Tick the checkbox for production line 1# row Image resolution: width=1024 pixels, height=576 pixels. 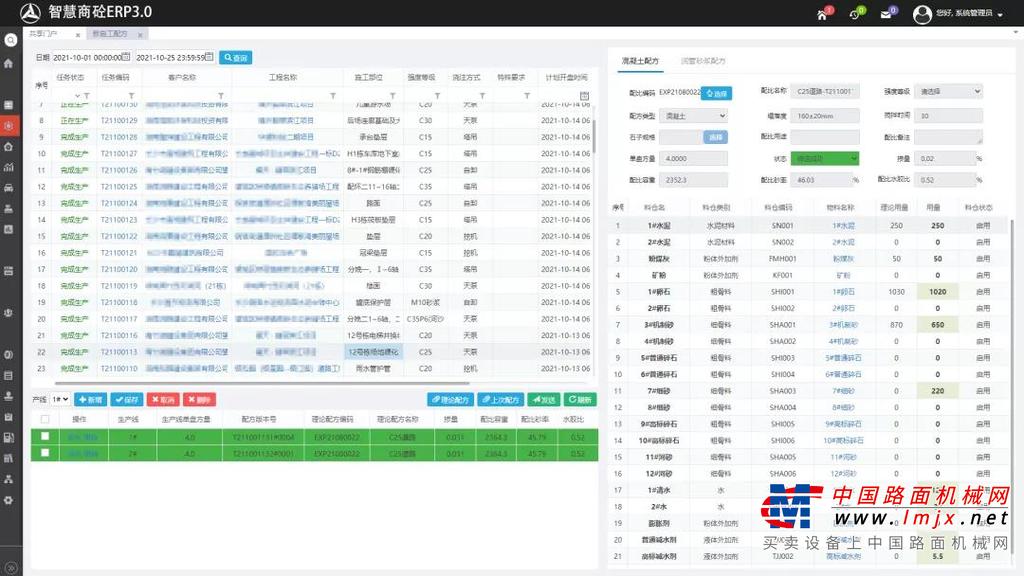(x=45, y=436)
